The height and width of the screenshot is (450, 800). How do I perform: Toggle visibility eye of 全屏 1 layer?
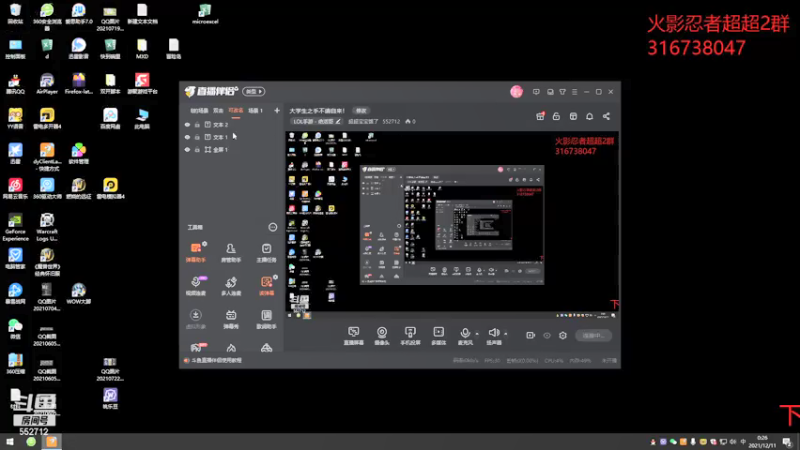[x=187, y=149]
